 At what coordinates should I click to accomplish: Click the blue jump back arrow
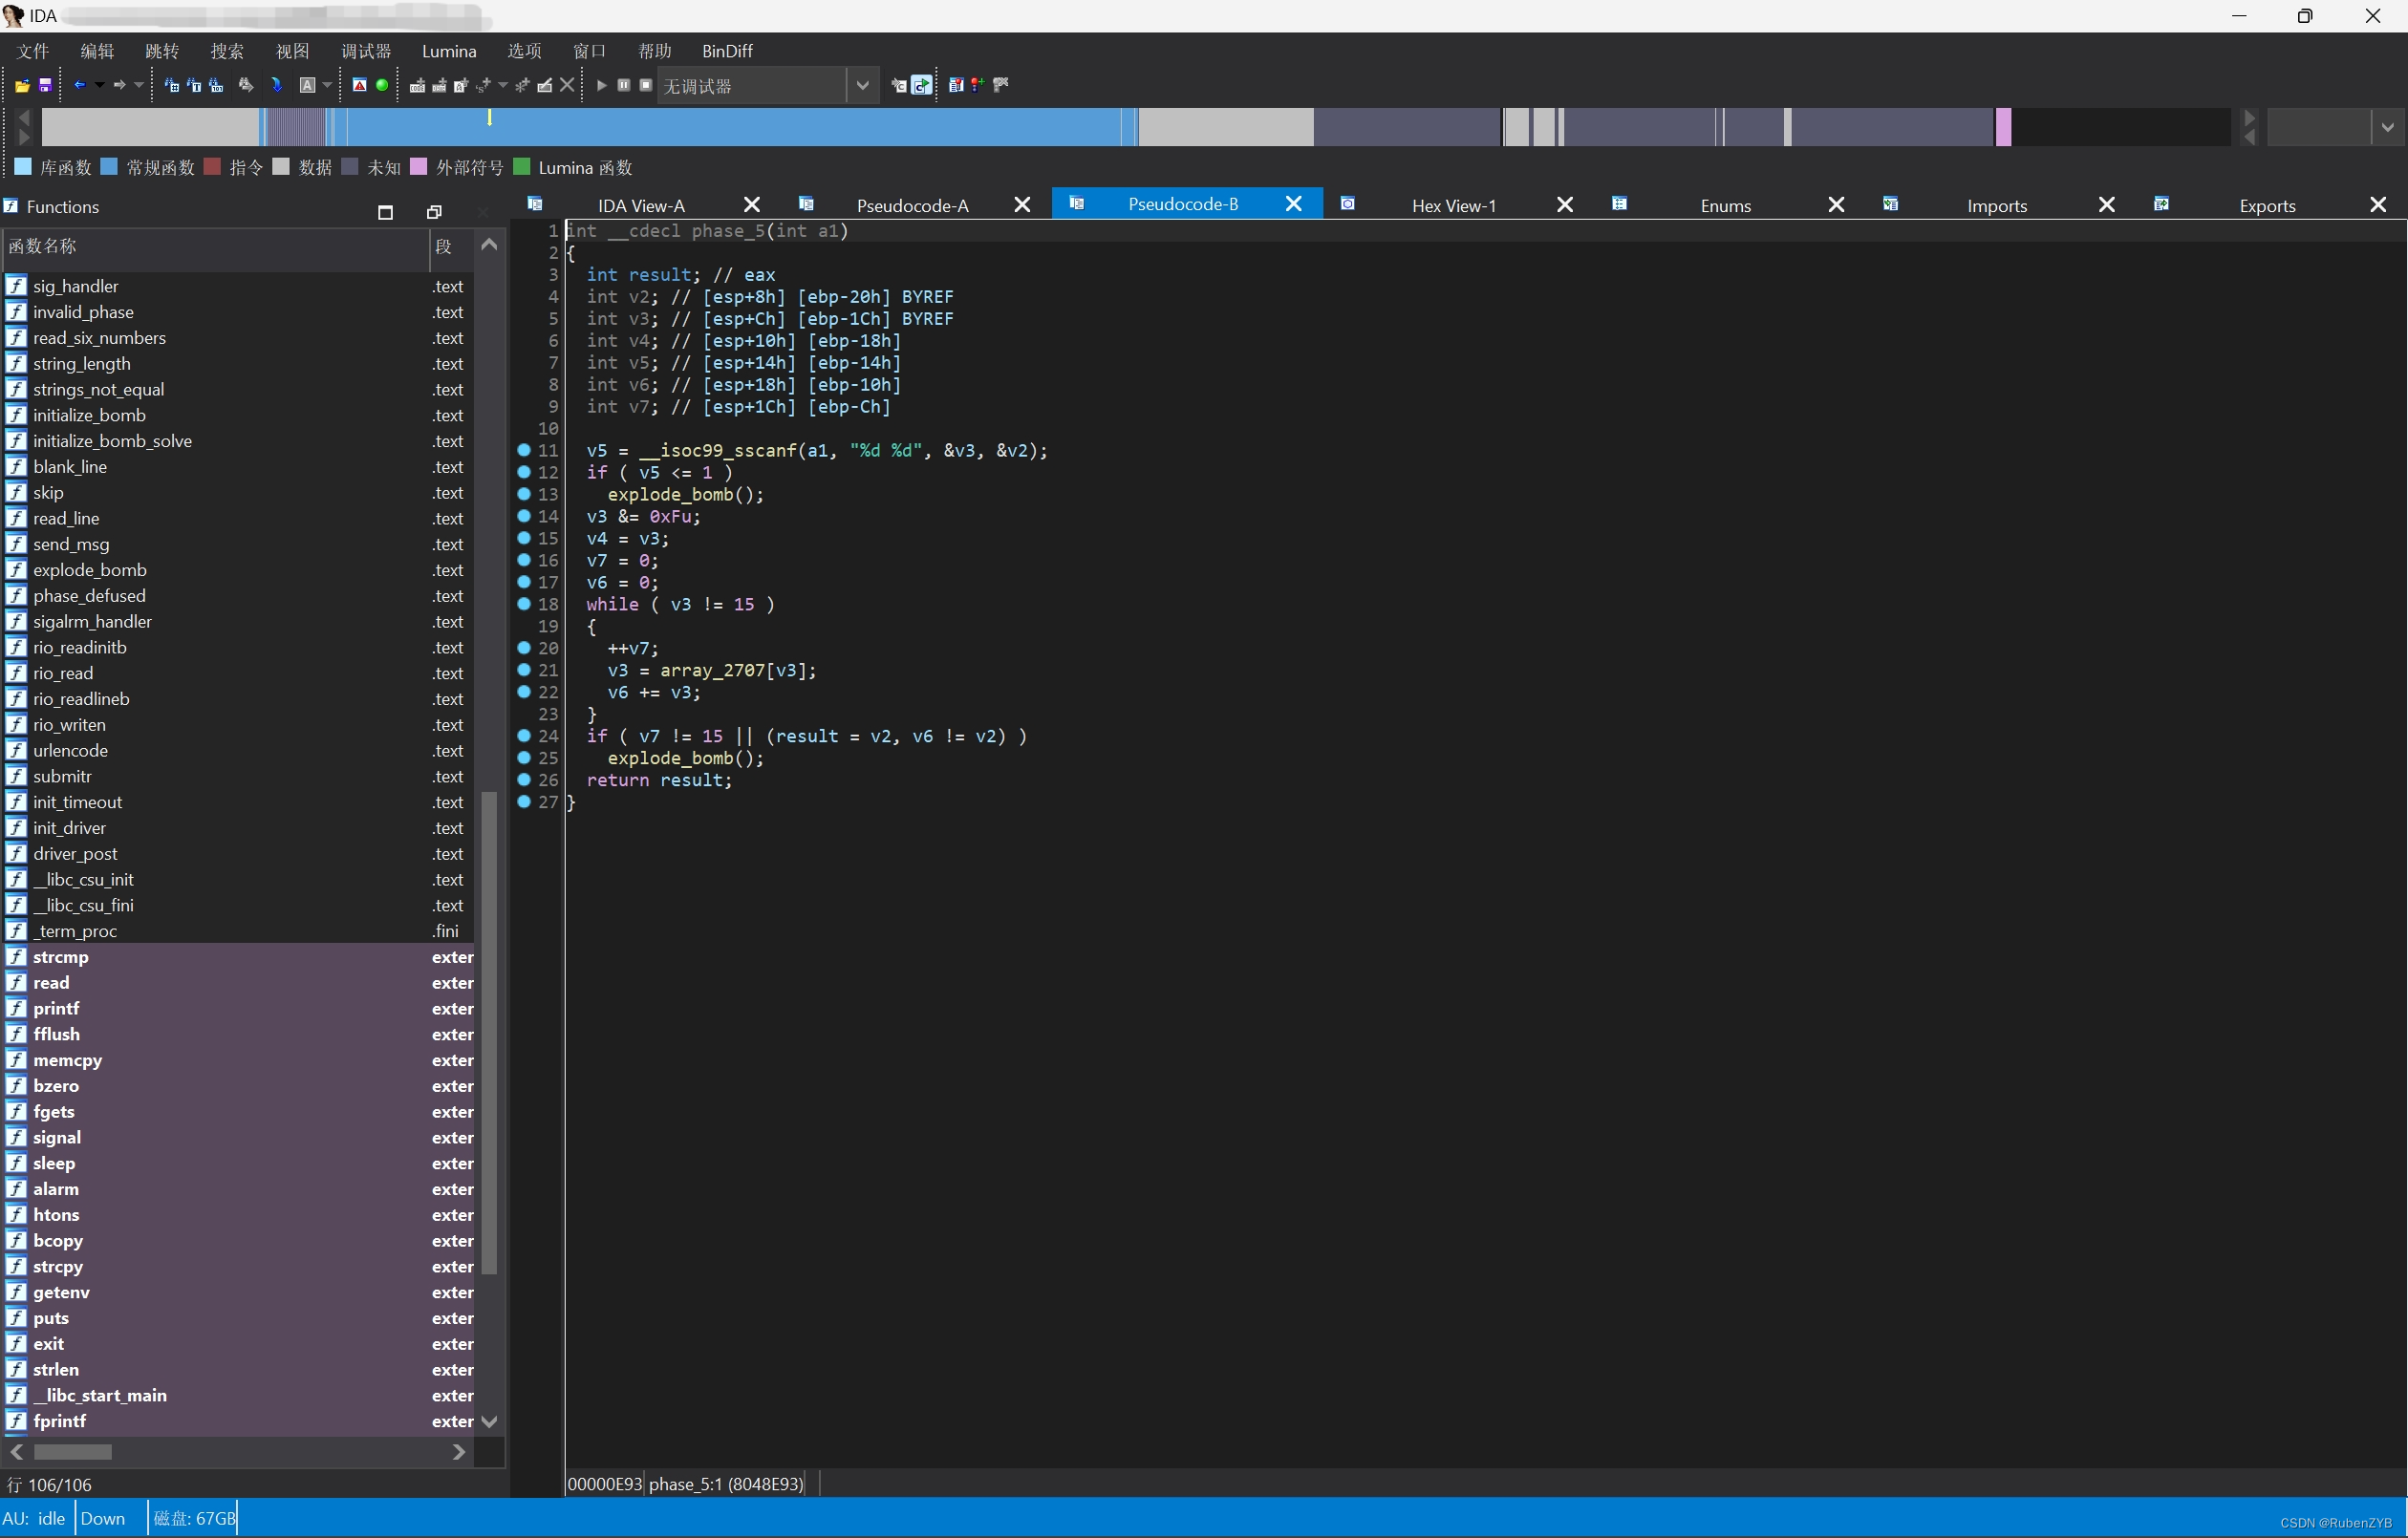tap(79, 86)
